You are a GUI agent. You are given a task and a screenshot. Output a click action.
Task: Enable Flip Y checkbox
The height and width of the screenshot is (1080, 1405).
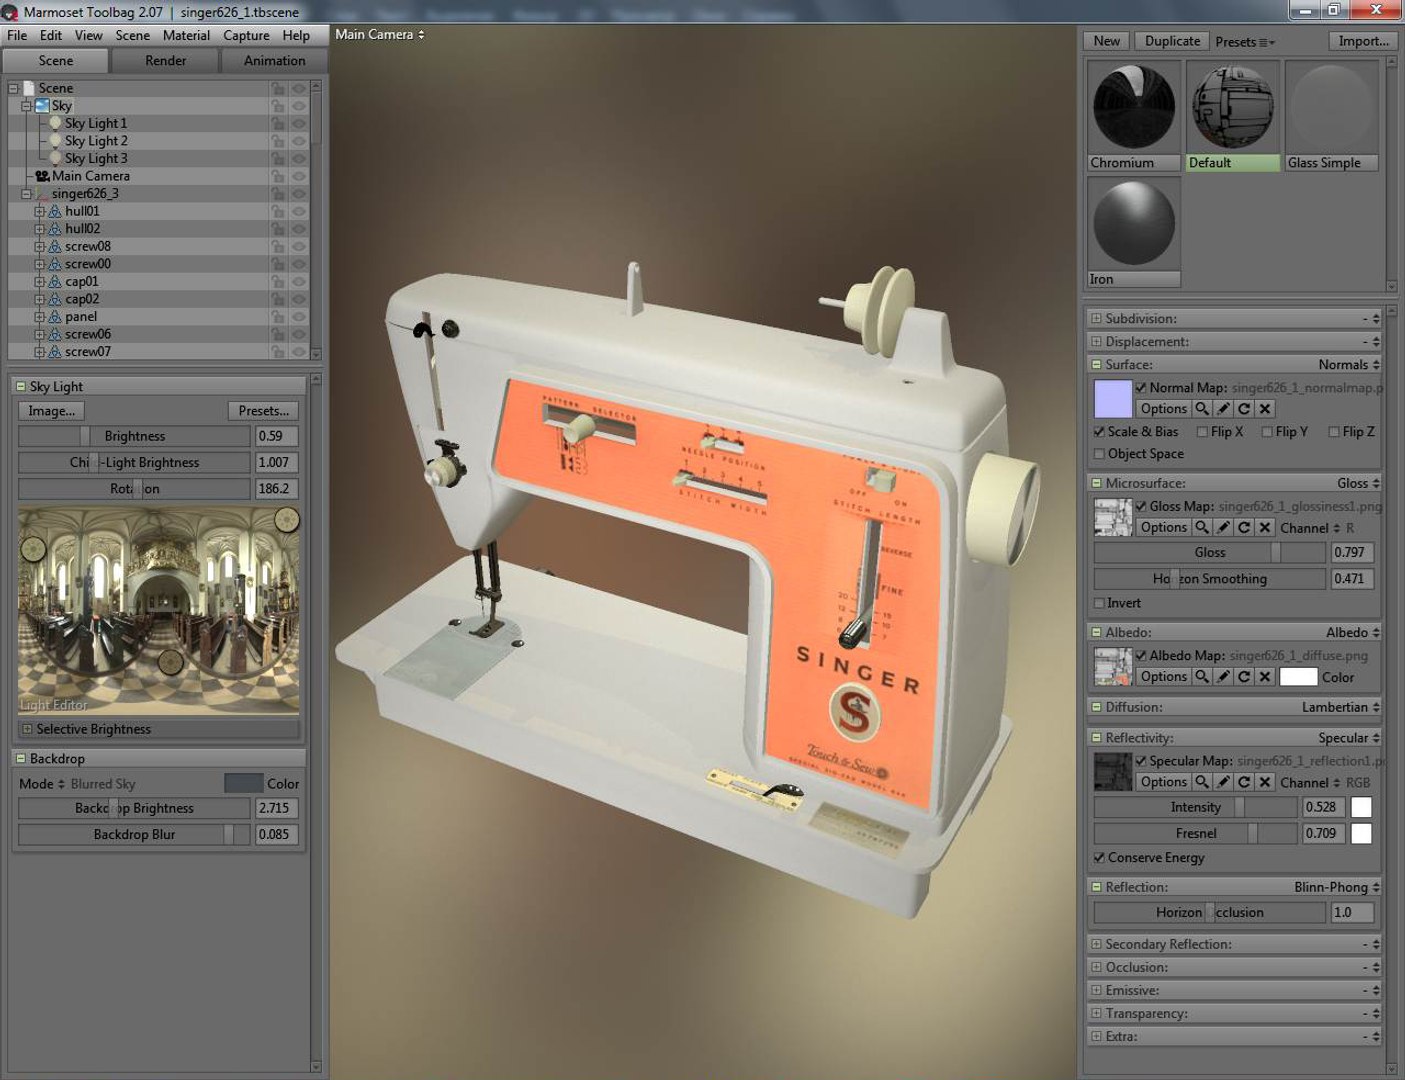click(x=1267, y=432)
